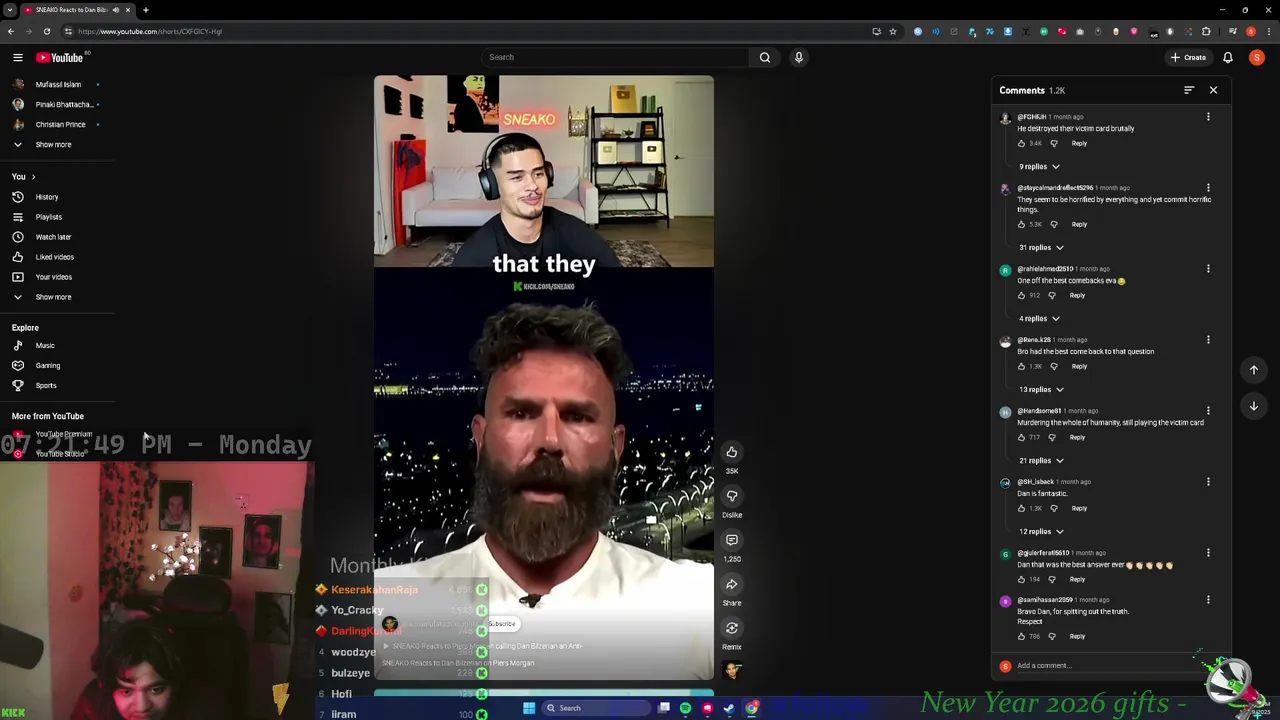Expand the 12 replies thread
The height and width of the screenshot is (720, 1280).
click(x=1041, y=531)
